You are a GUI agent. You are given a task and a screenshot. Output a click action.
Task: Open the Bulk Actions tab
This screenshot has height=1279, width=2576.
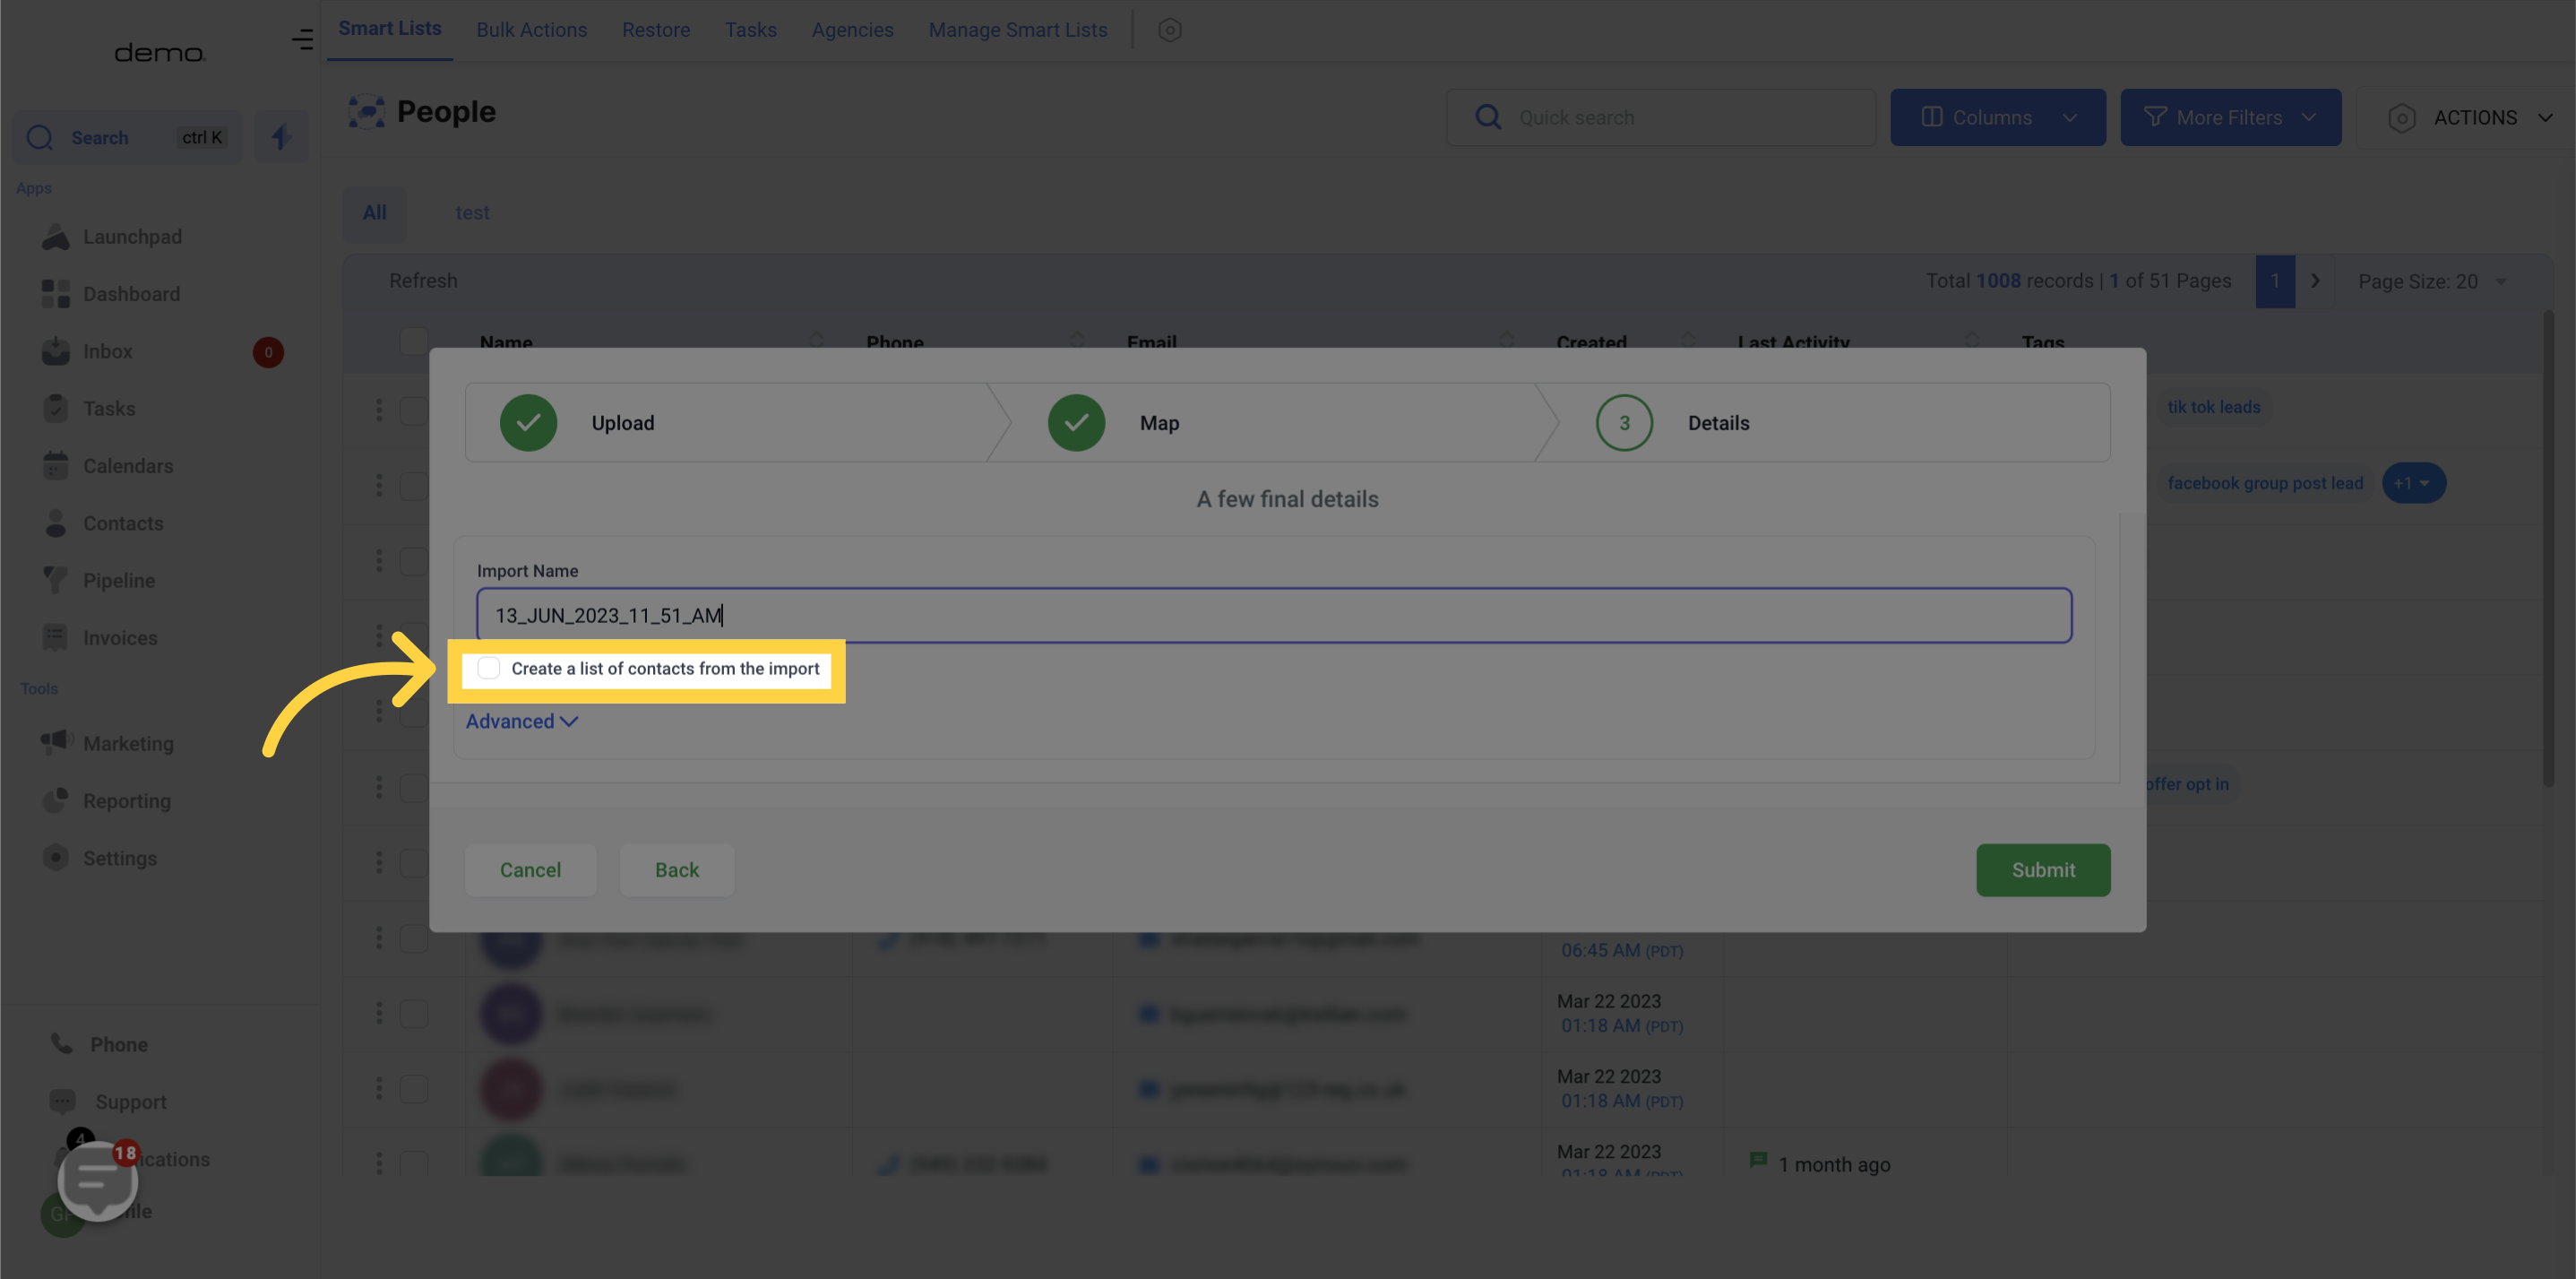tap(531, 30)
